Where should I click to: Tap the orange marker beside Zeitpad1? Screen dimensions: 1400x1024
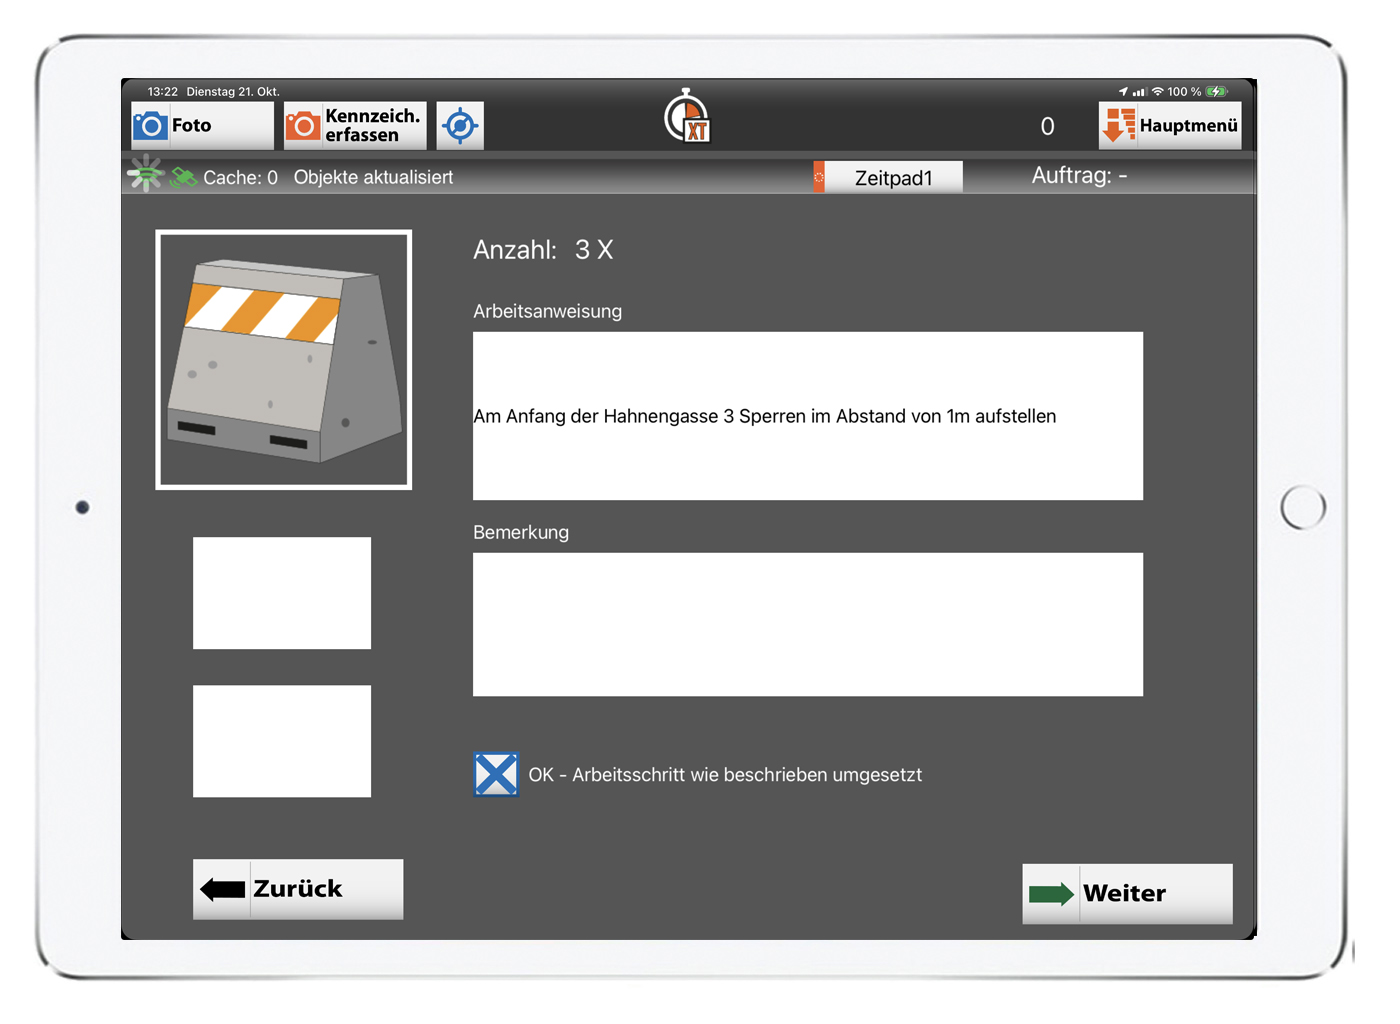click(x=819, y=177)
